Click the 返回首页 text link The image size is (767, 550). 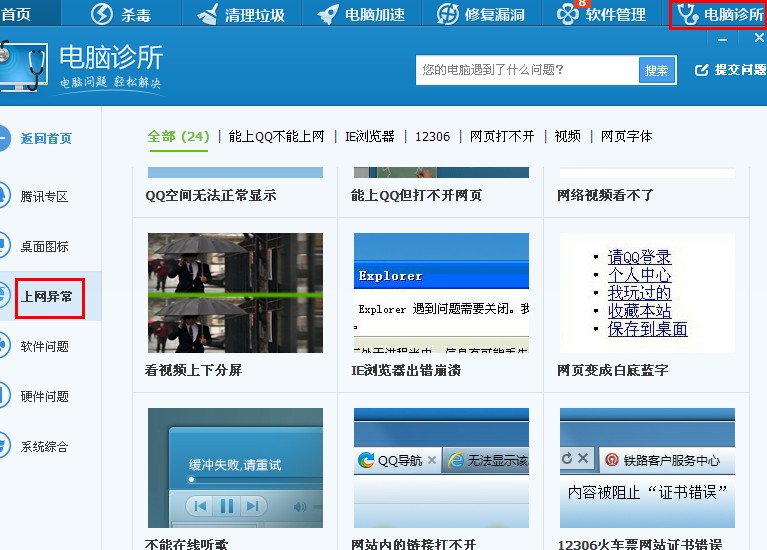pyautogui.click(x=46, y=138)
